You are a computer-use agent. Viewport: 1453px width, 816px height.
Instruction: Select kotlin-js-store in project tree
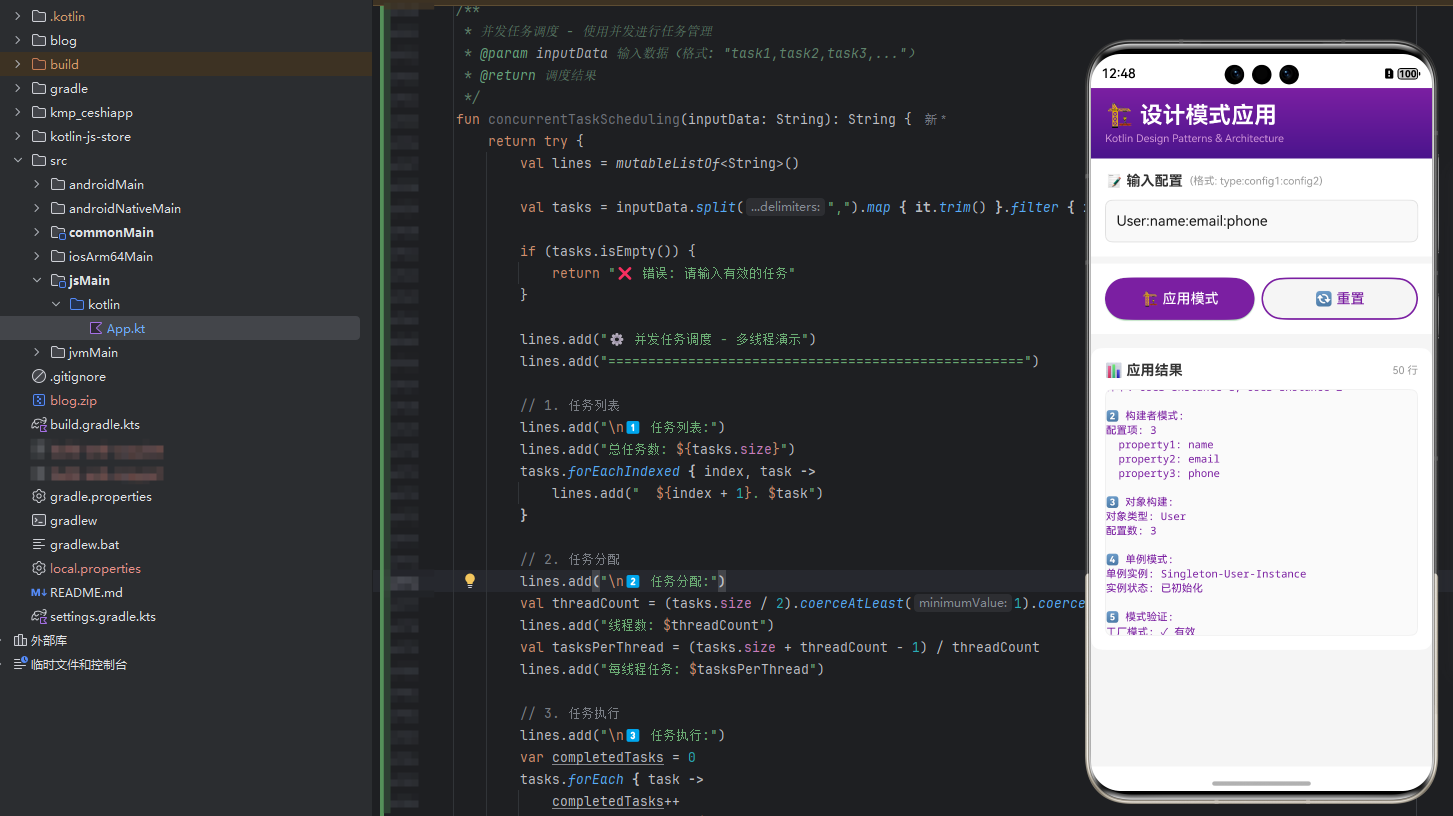(90, 136)
